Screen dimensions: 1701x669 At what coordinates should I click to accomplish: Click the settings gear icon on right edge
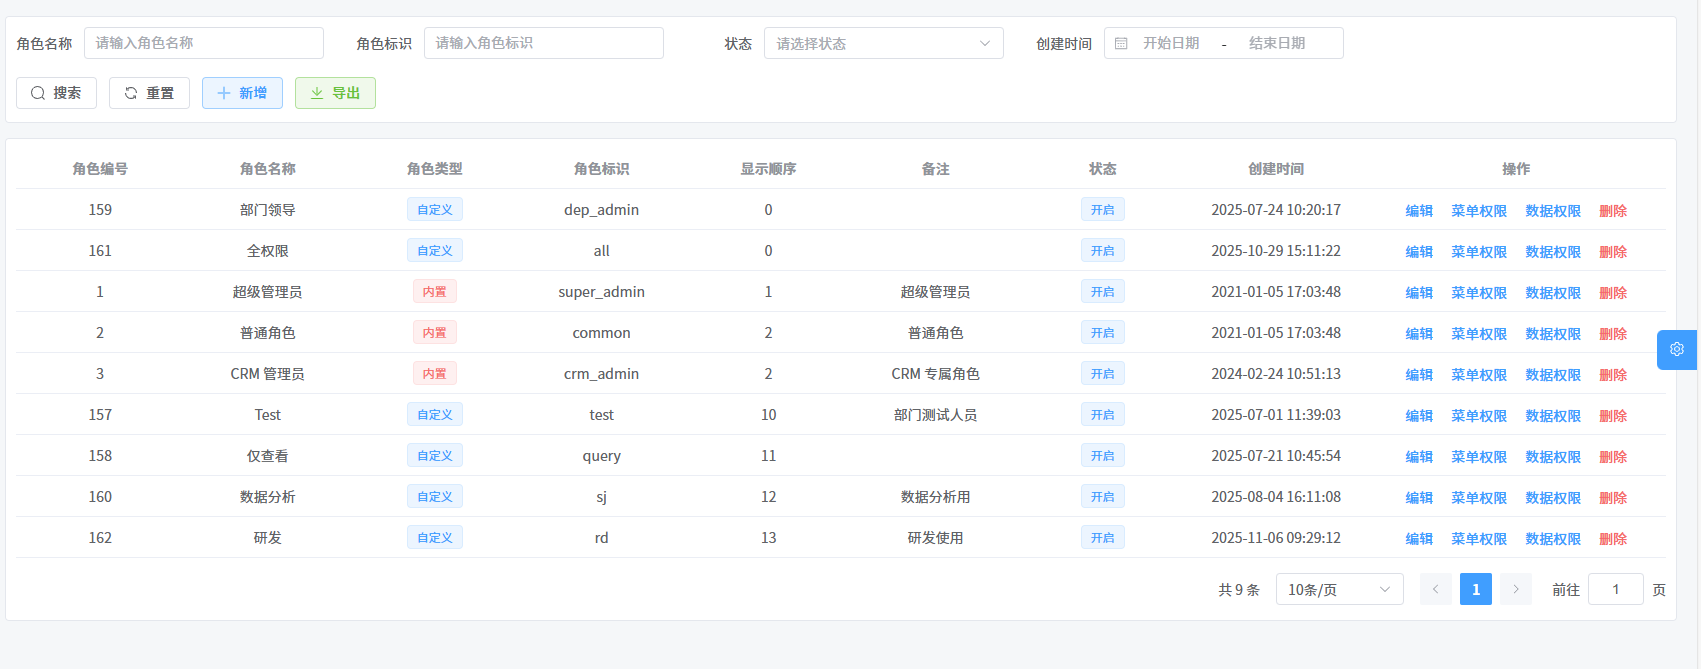pyautogui.click(x=1677, y=350)
